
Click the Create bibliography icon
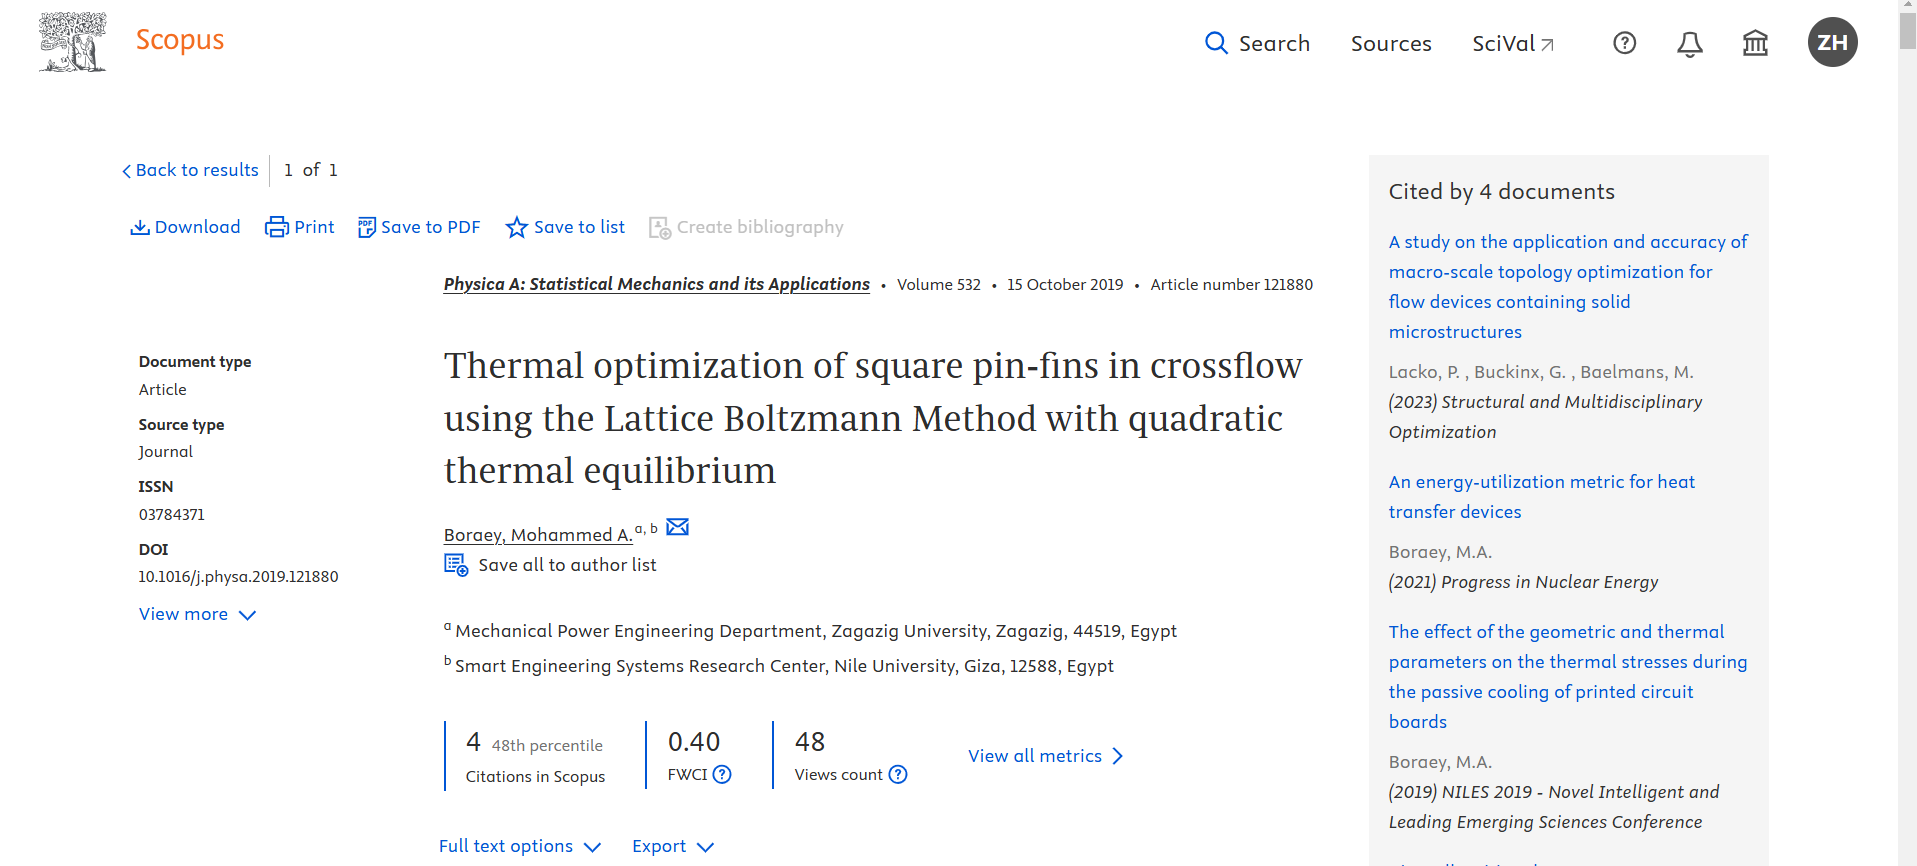[660, 228]
